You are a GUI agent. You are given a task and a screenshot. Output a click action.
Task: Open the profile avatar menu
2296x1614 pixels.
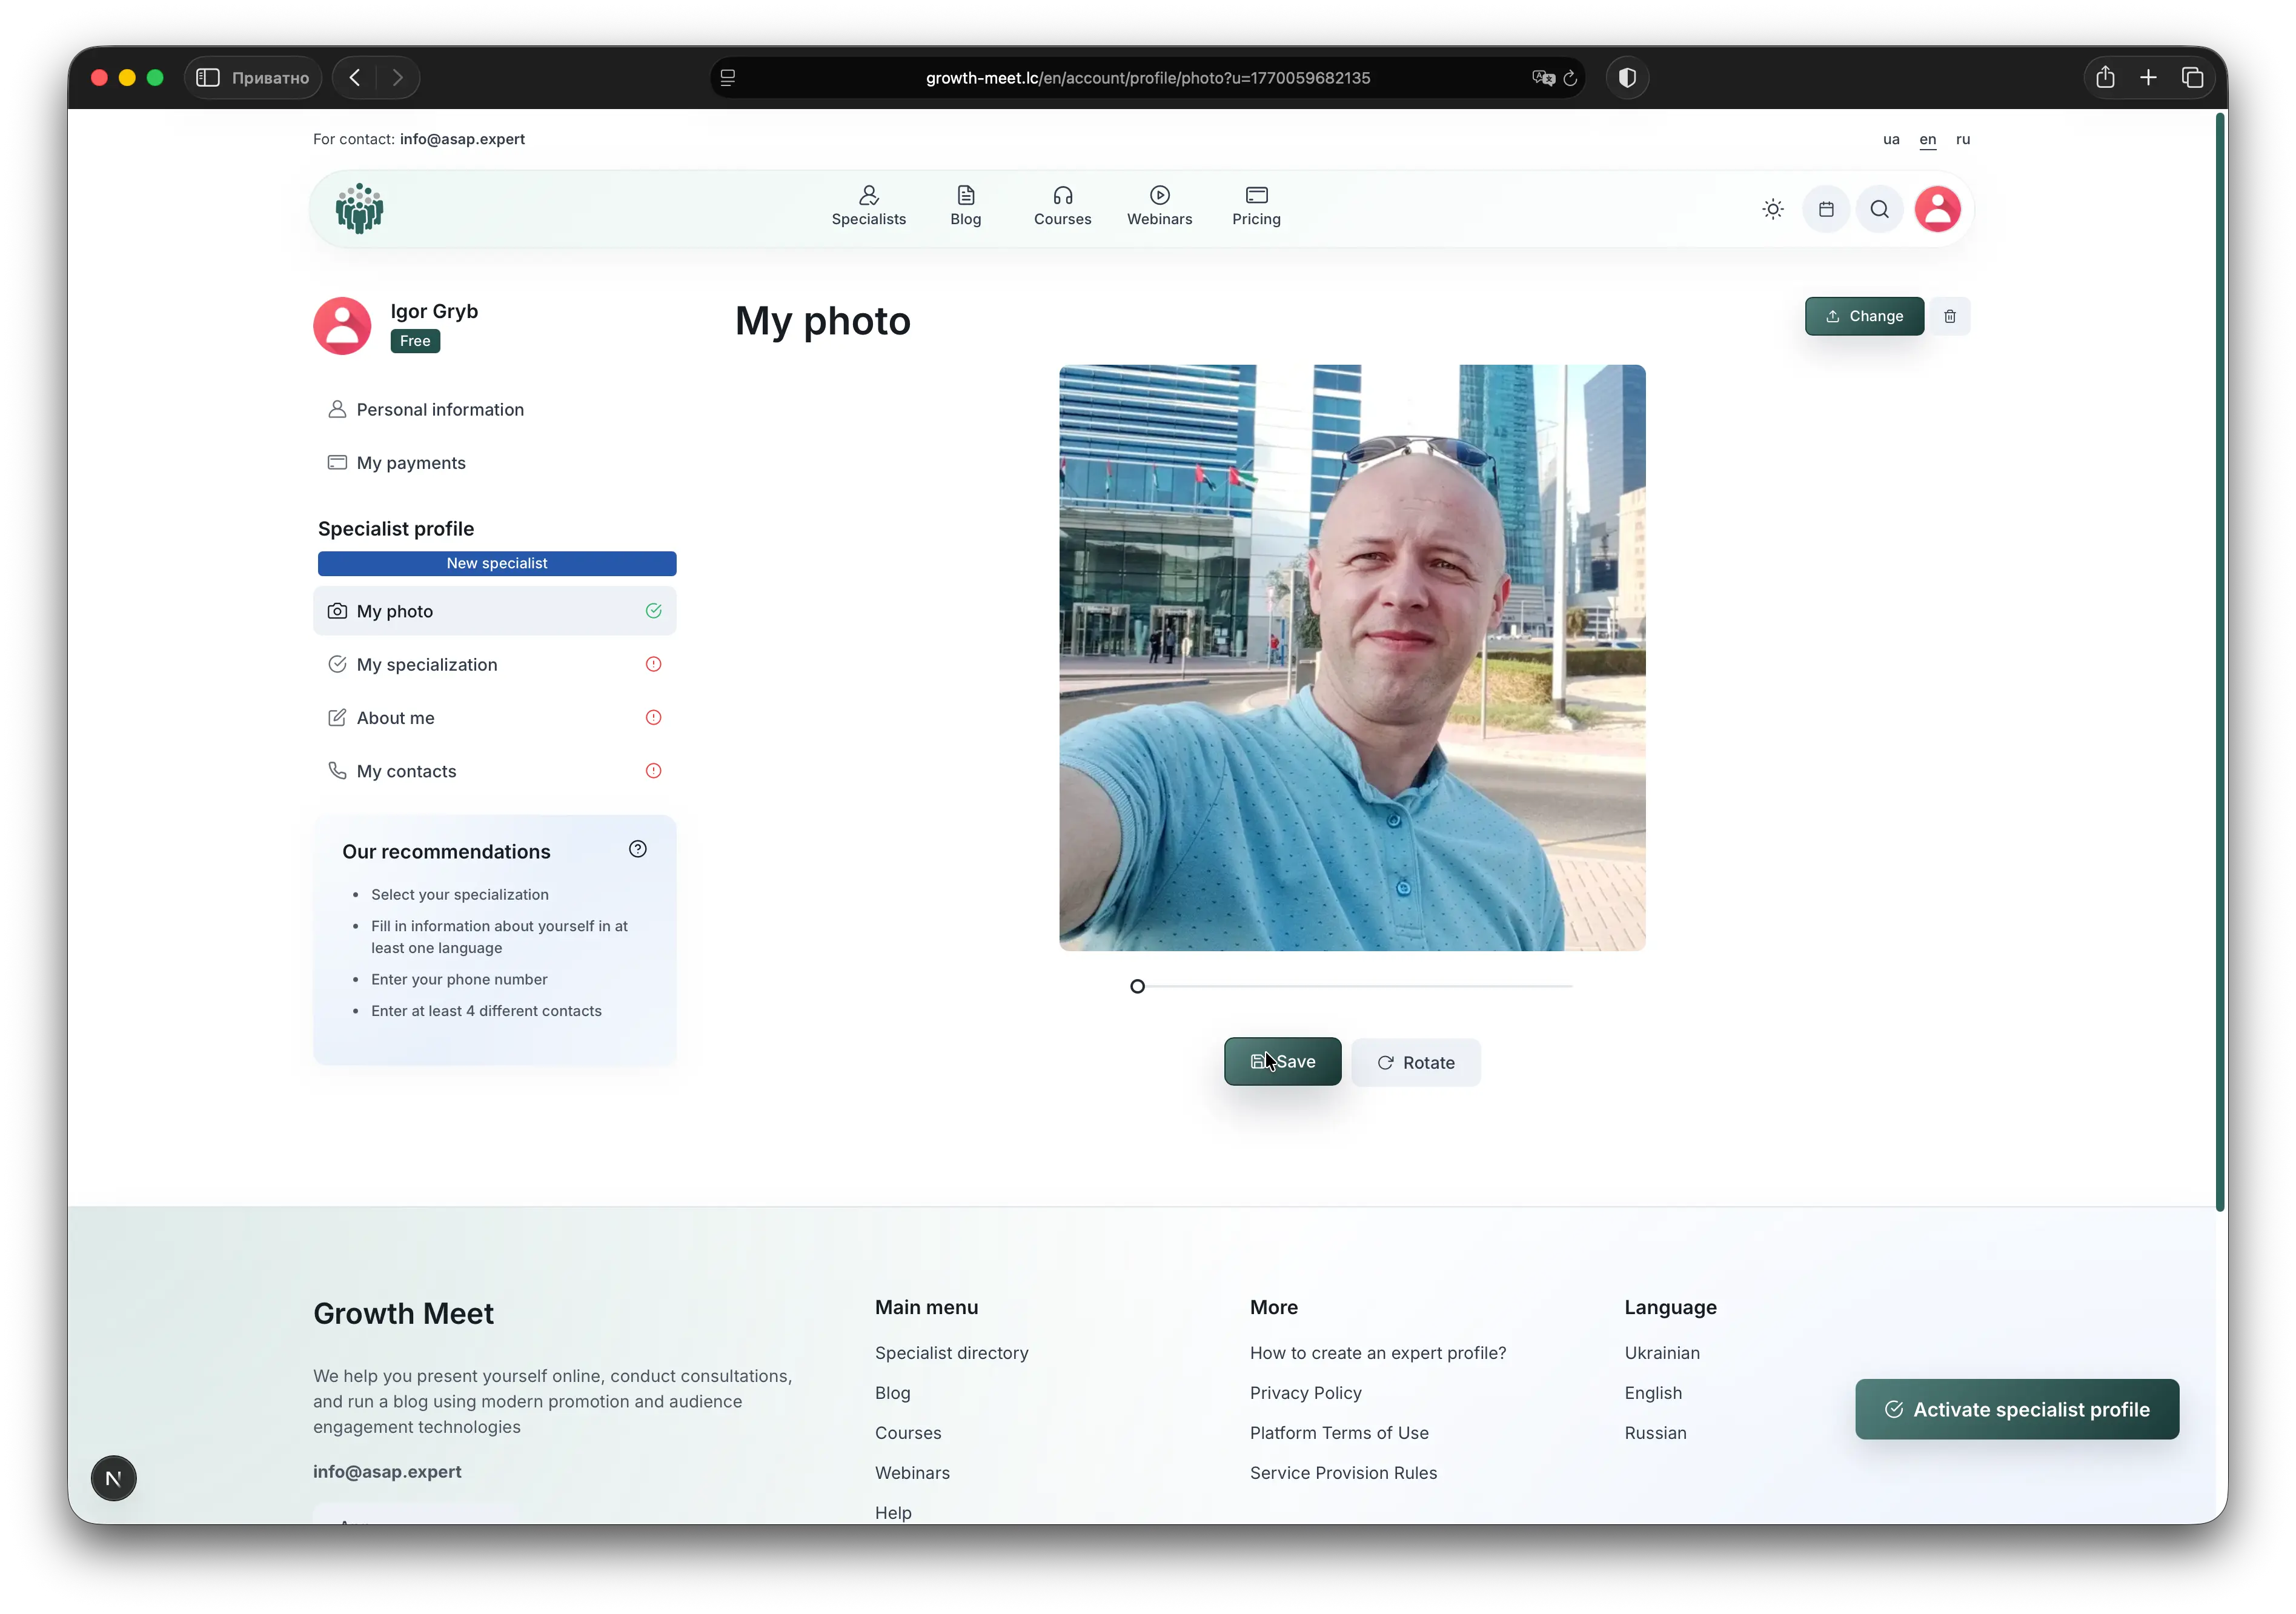(1936, 209)
